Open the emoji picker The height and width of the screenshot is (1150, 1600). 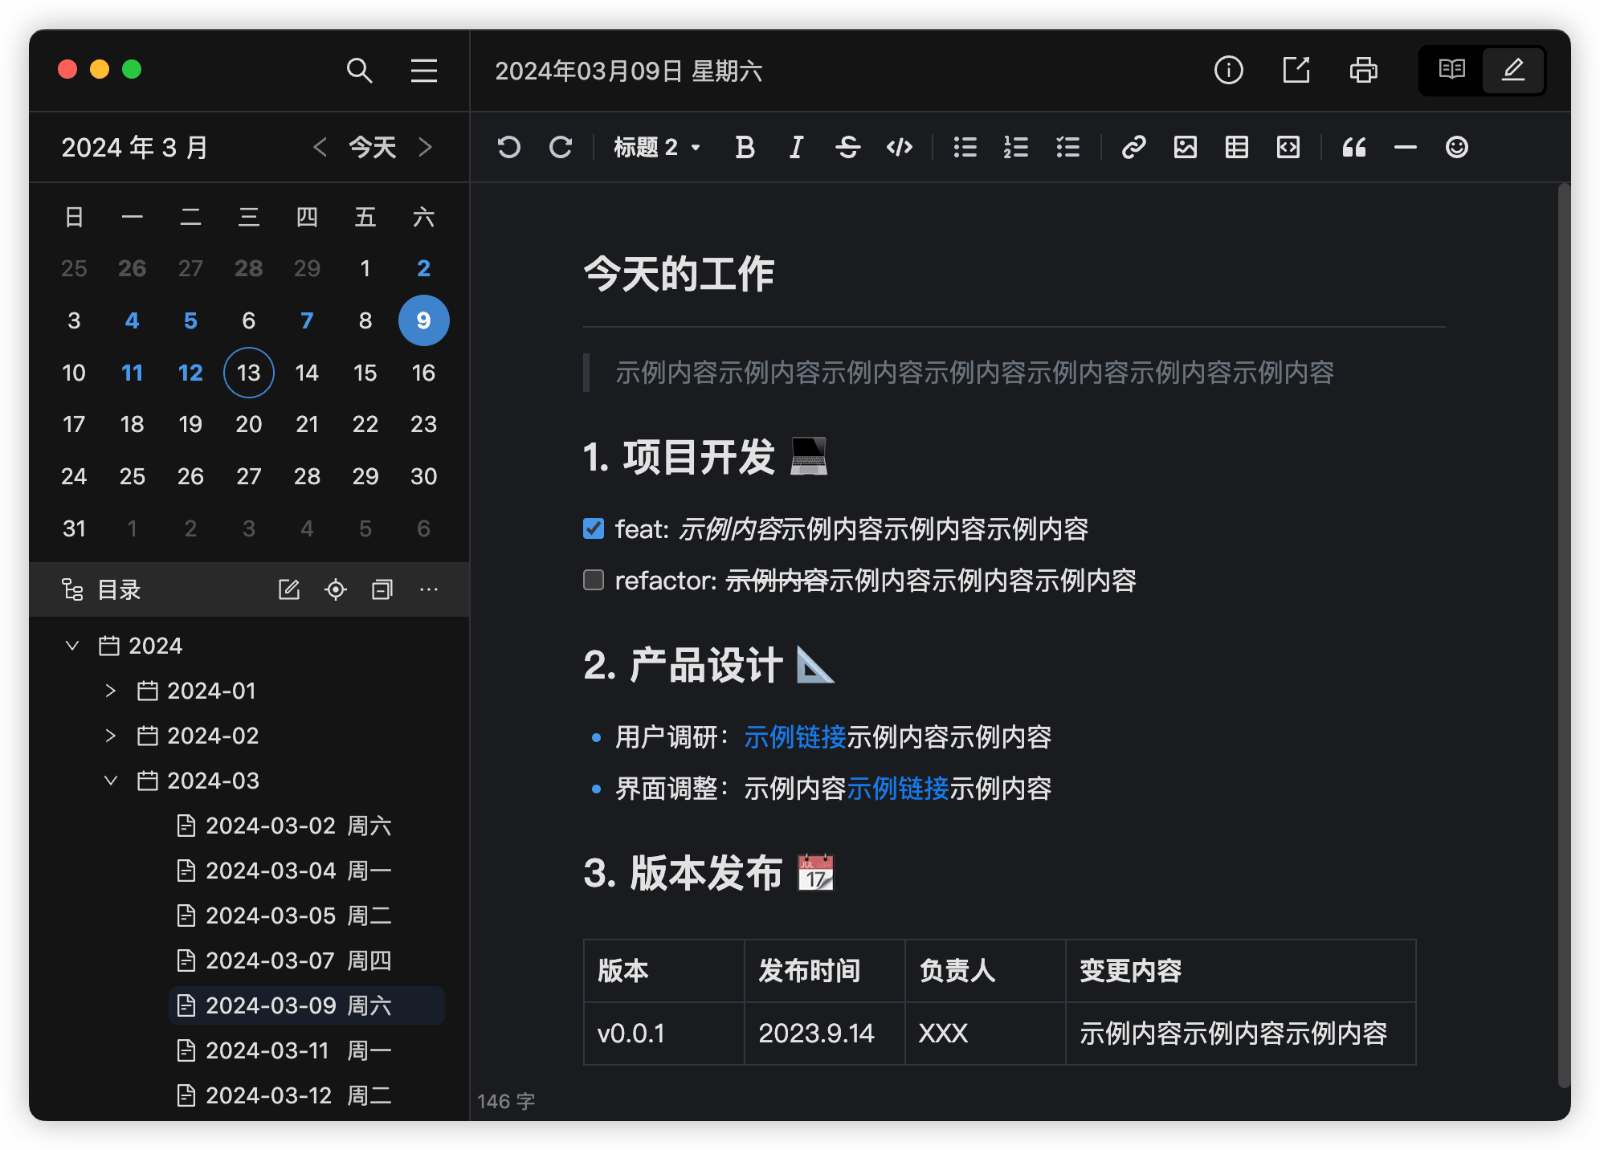[1456, 147]
